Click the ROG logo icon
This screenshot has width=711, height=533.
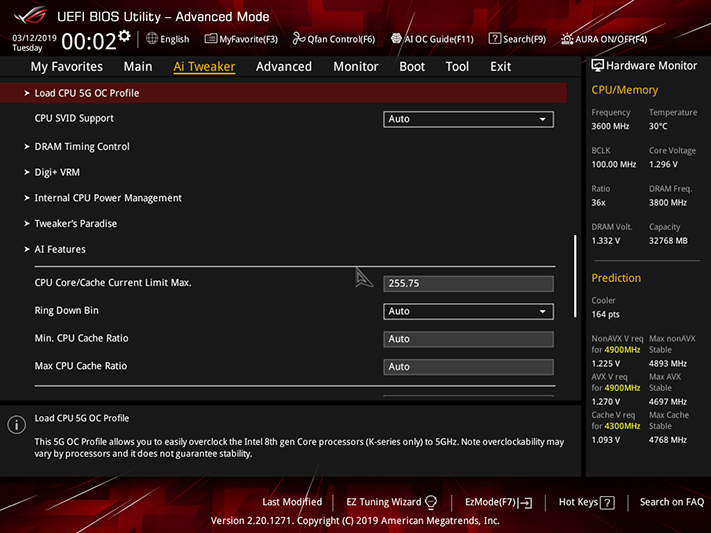pyautogui.click(x=30, y=15)
